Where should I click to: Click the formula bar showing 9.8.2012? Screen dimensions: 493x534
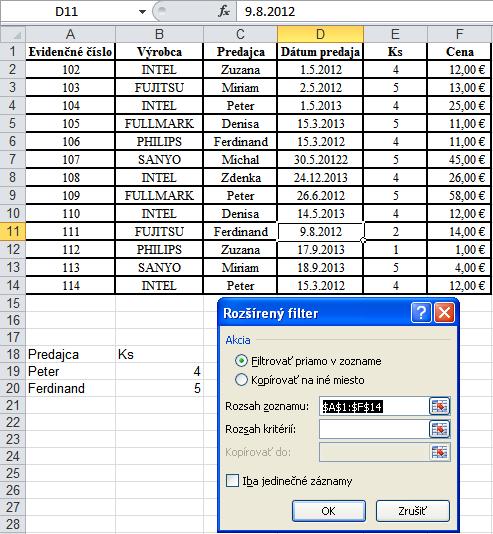(x=364, y=12)
